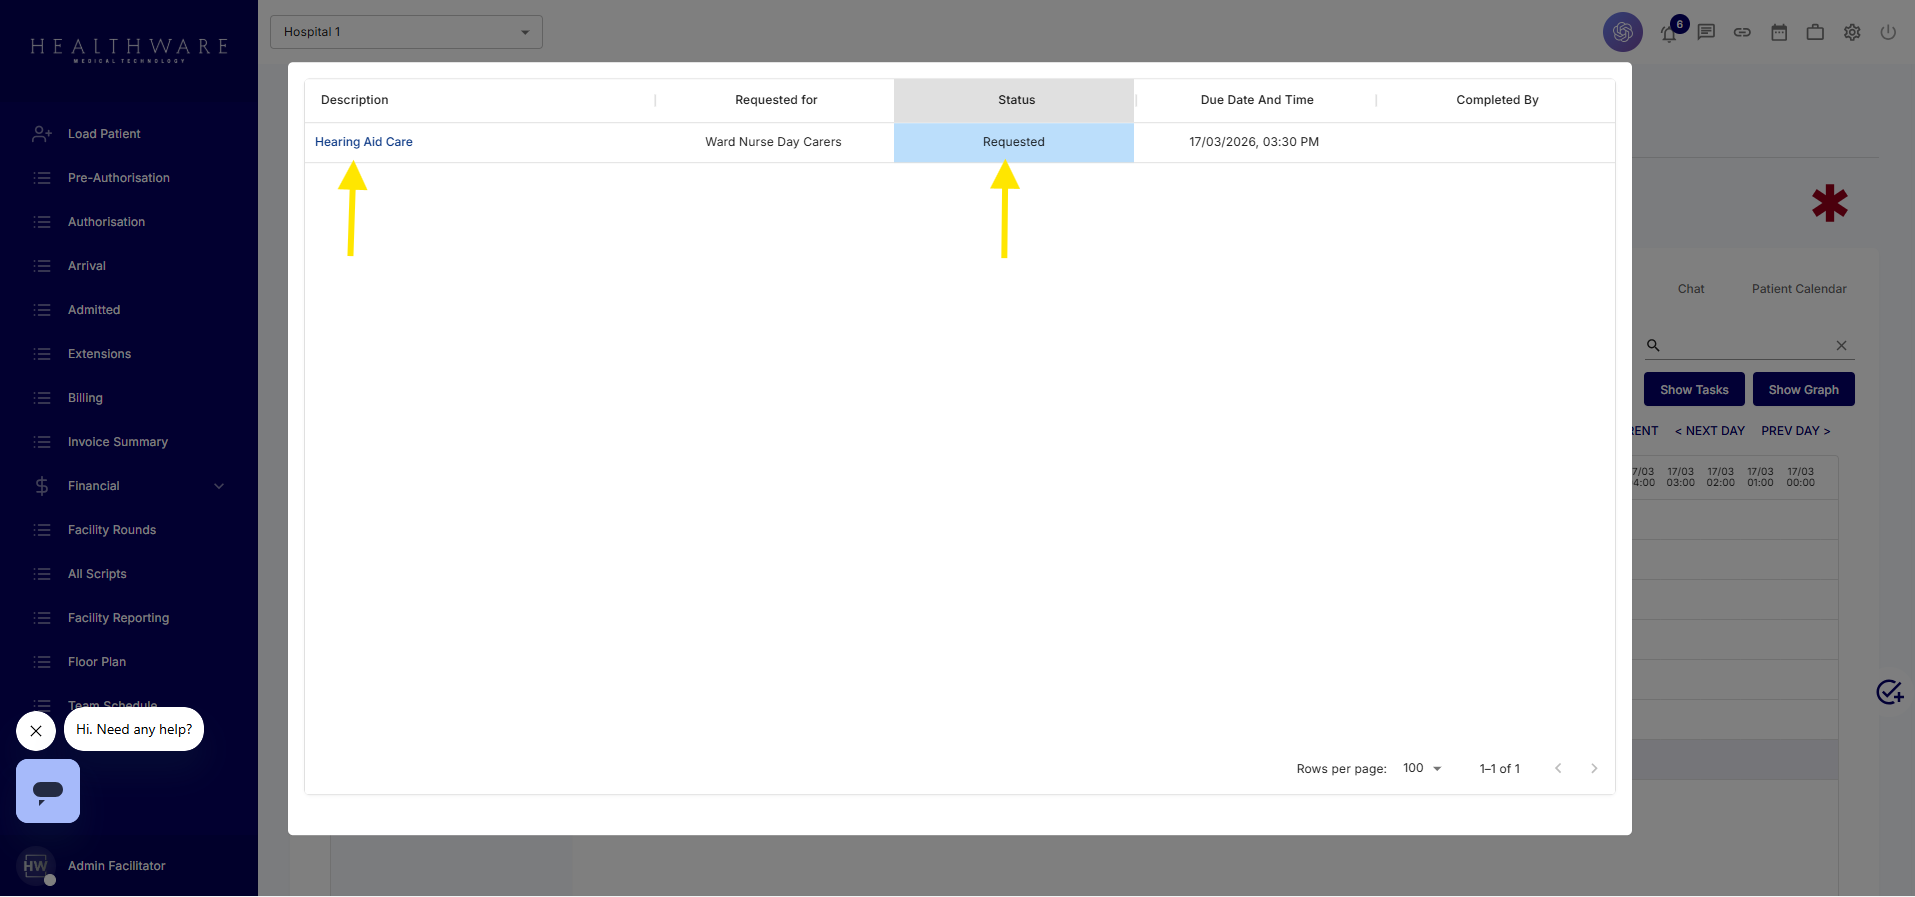Viewport: 1915px width, 897px height.
Task: Open the rows per page dropdown
Action: pos(1422,768)
